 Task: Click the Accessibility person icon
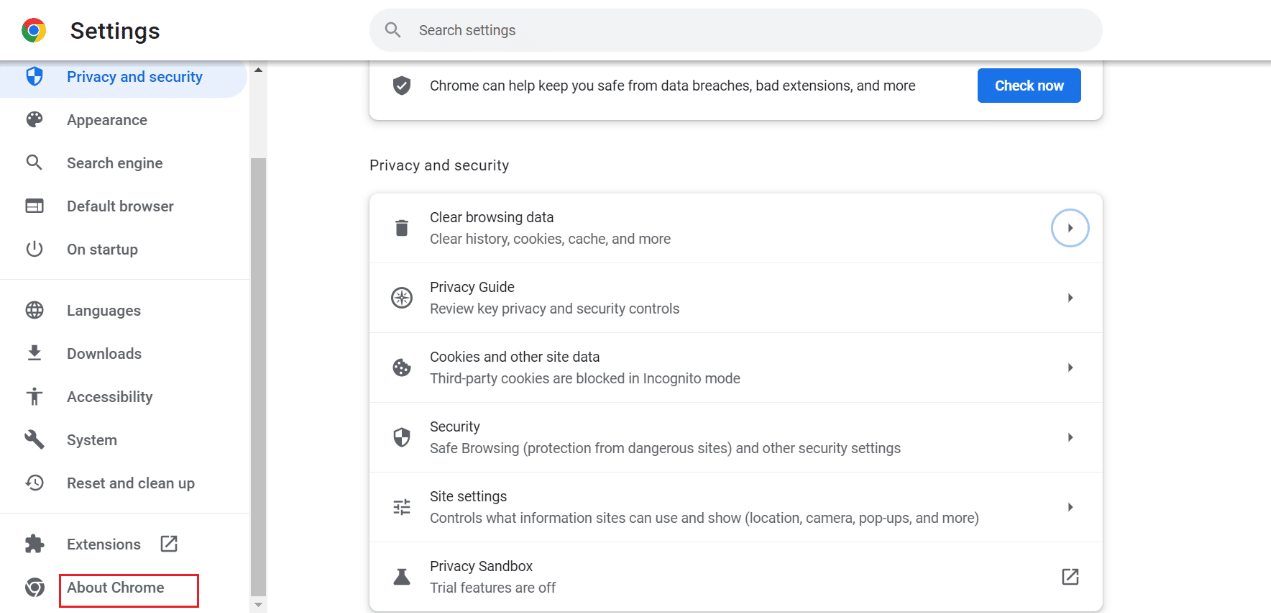click(x=34, y=396)
